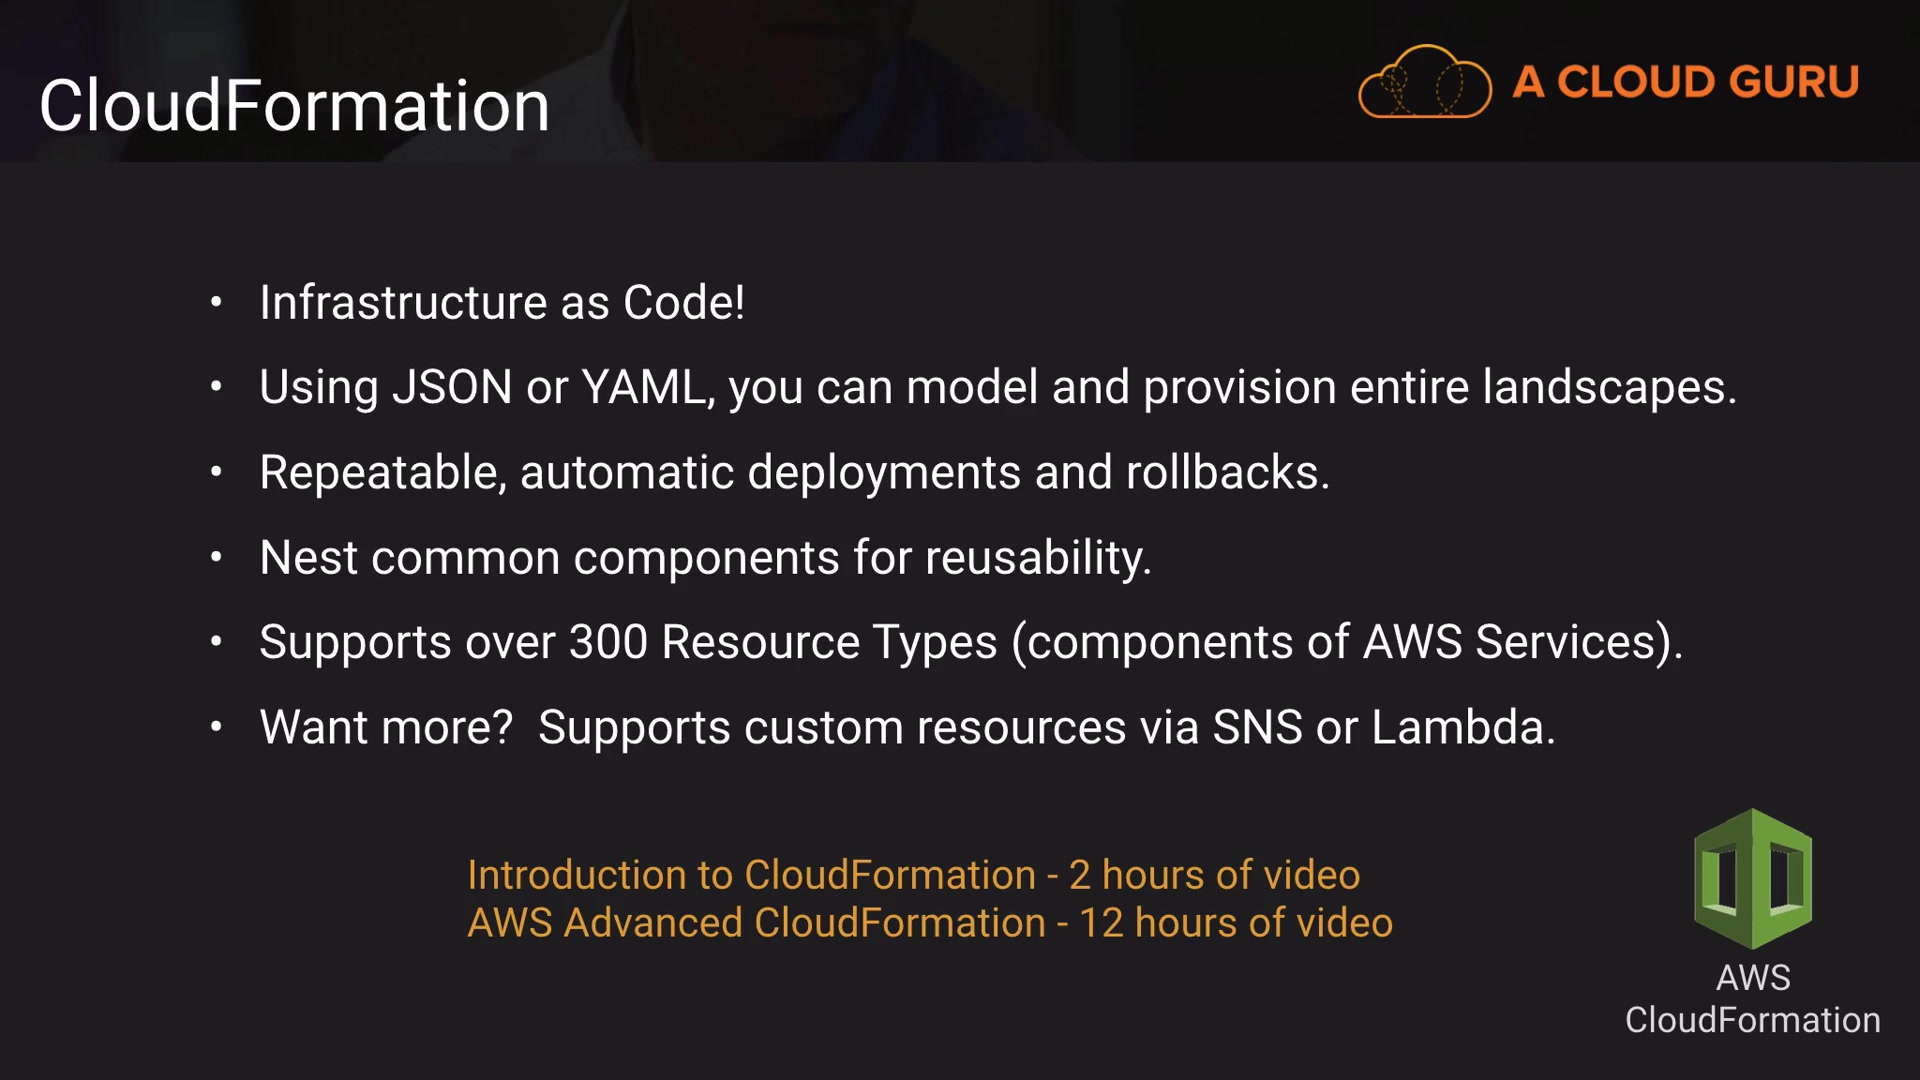Image resolution: width=1920 pixels, height=1080 pixels.
Task: Click the bullet dot before "Repeatable, automatic deployments"
Action: pos(216,472)
